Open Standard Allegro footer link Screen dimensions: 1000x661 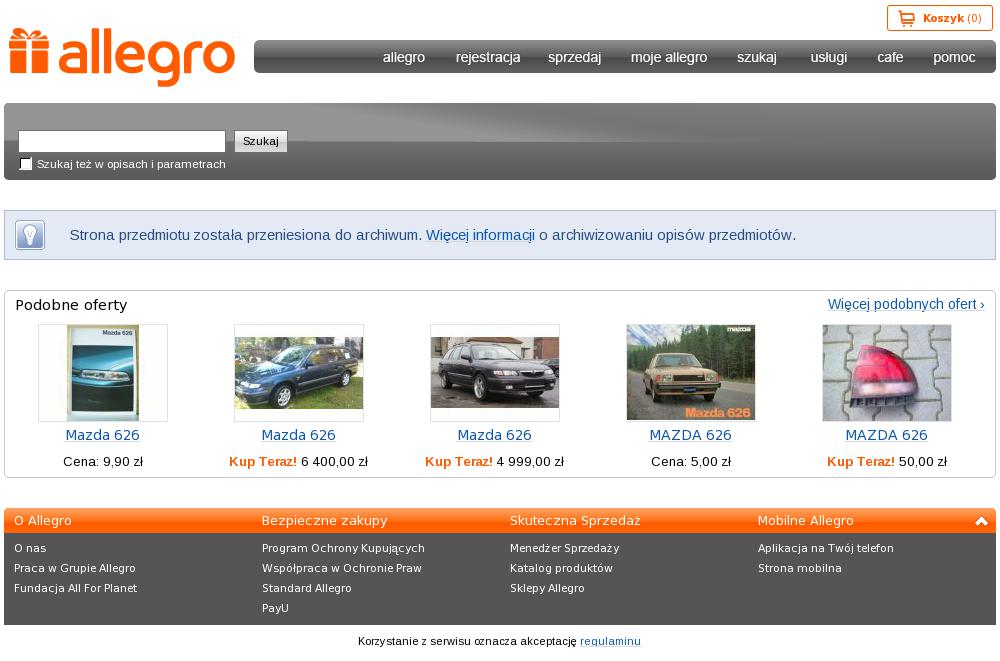[x=307, y=588]
